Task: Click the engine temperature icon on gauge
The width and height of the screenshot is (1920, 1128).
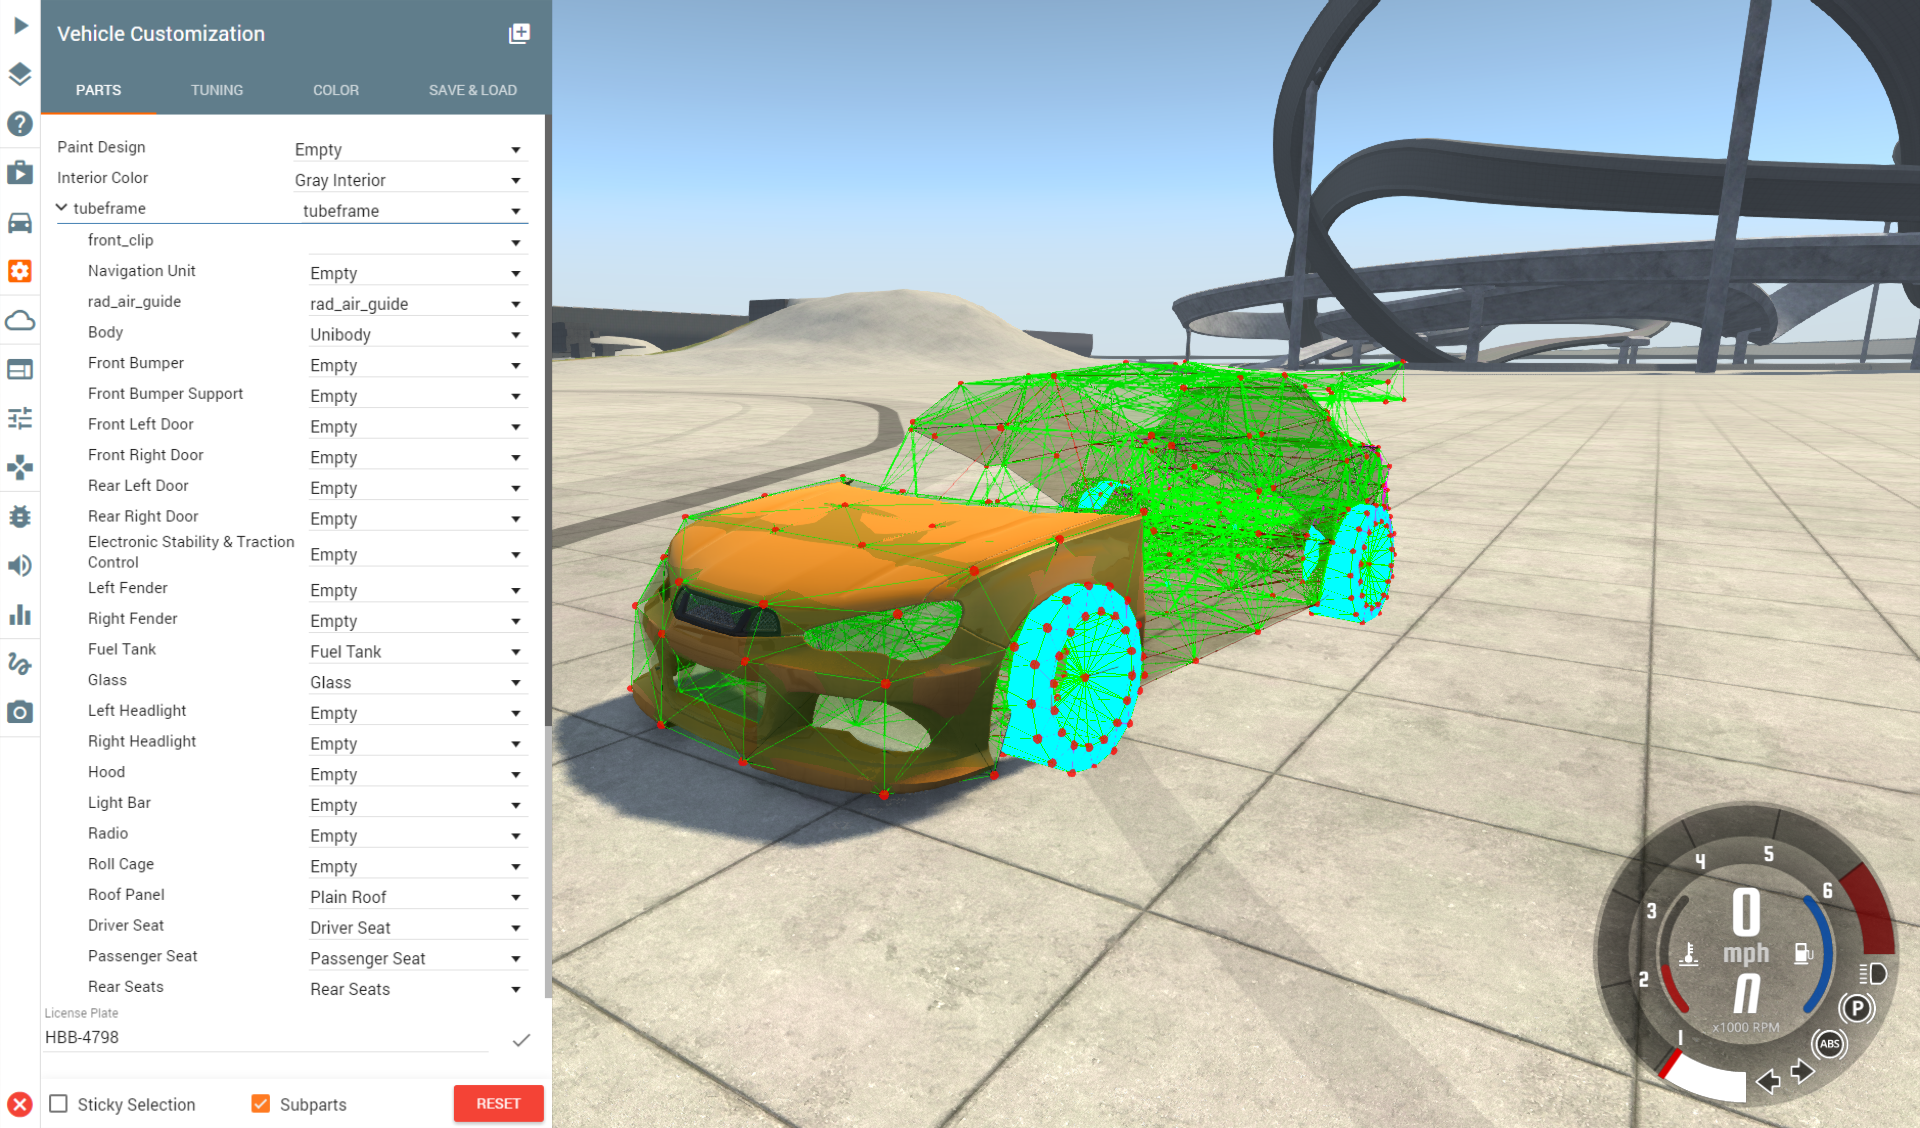Action: pyautogui.click(x=1689, y=954)
